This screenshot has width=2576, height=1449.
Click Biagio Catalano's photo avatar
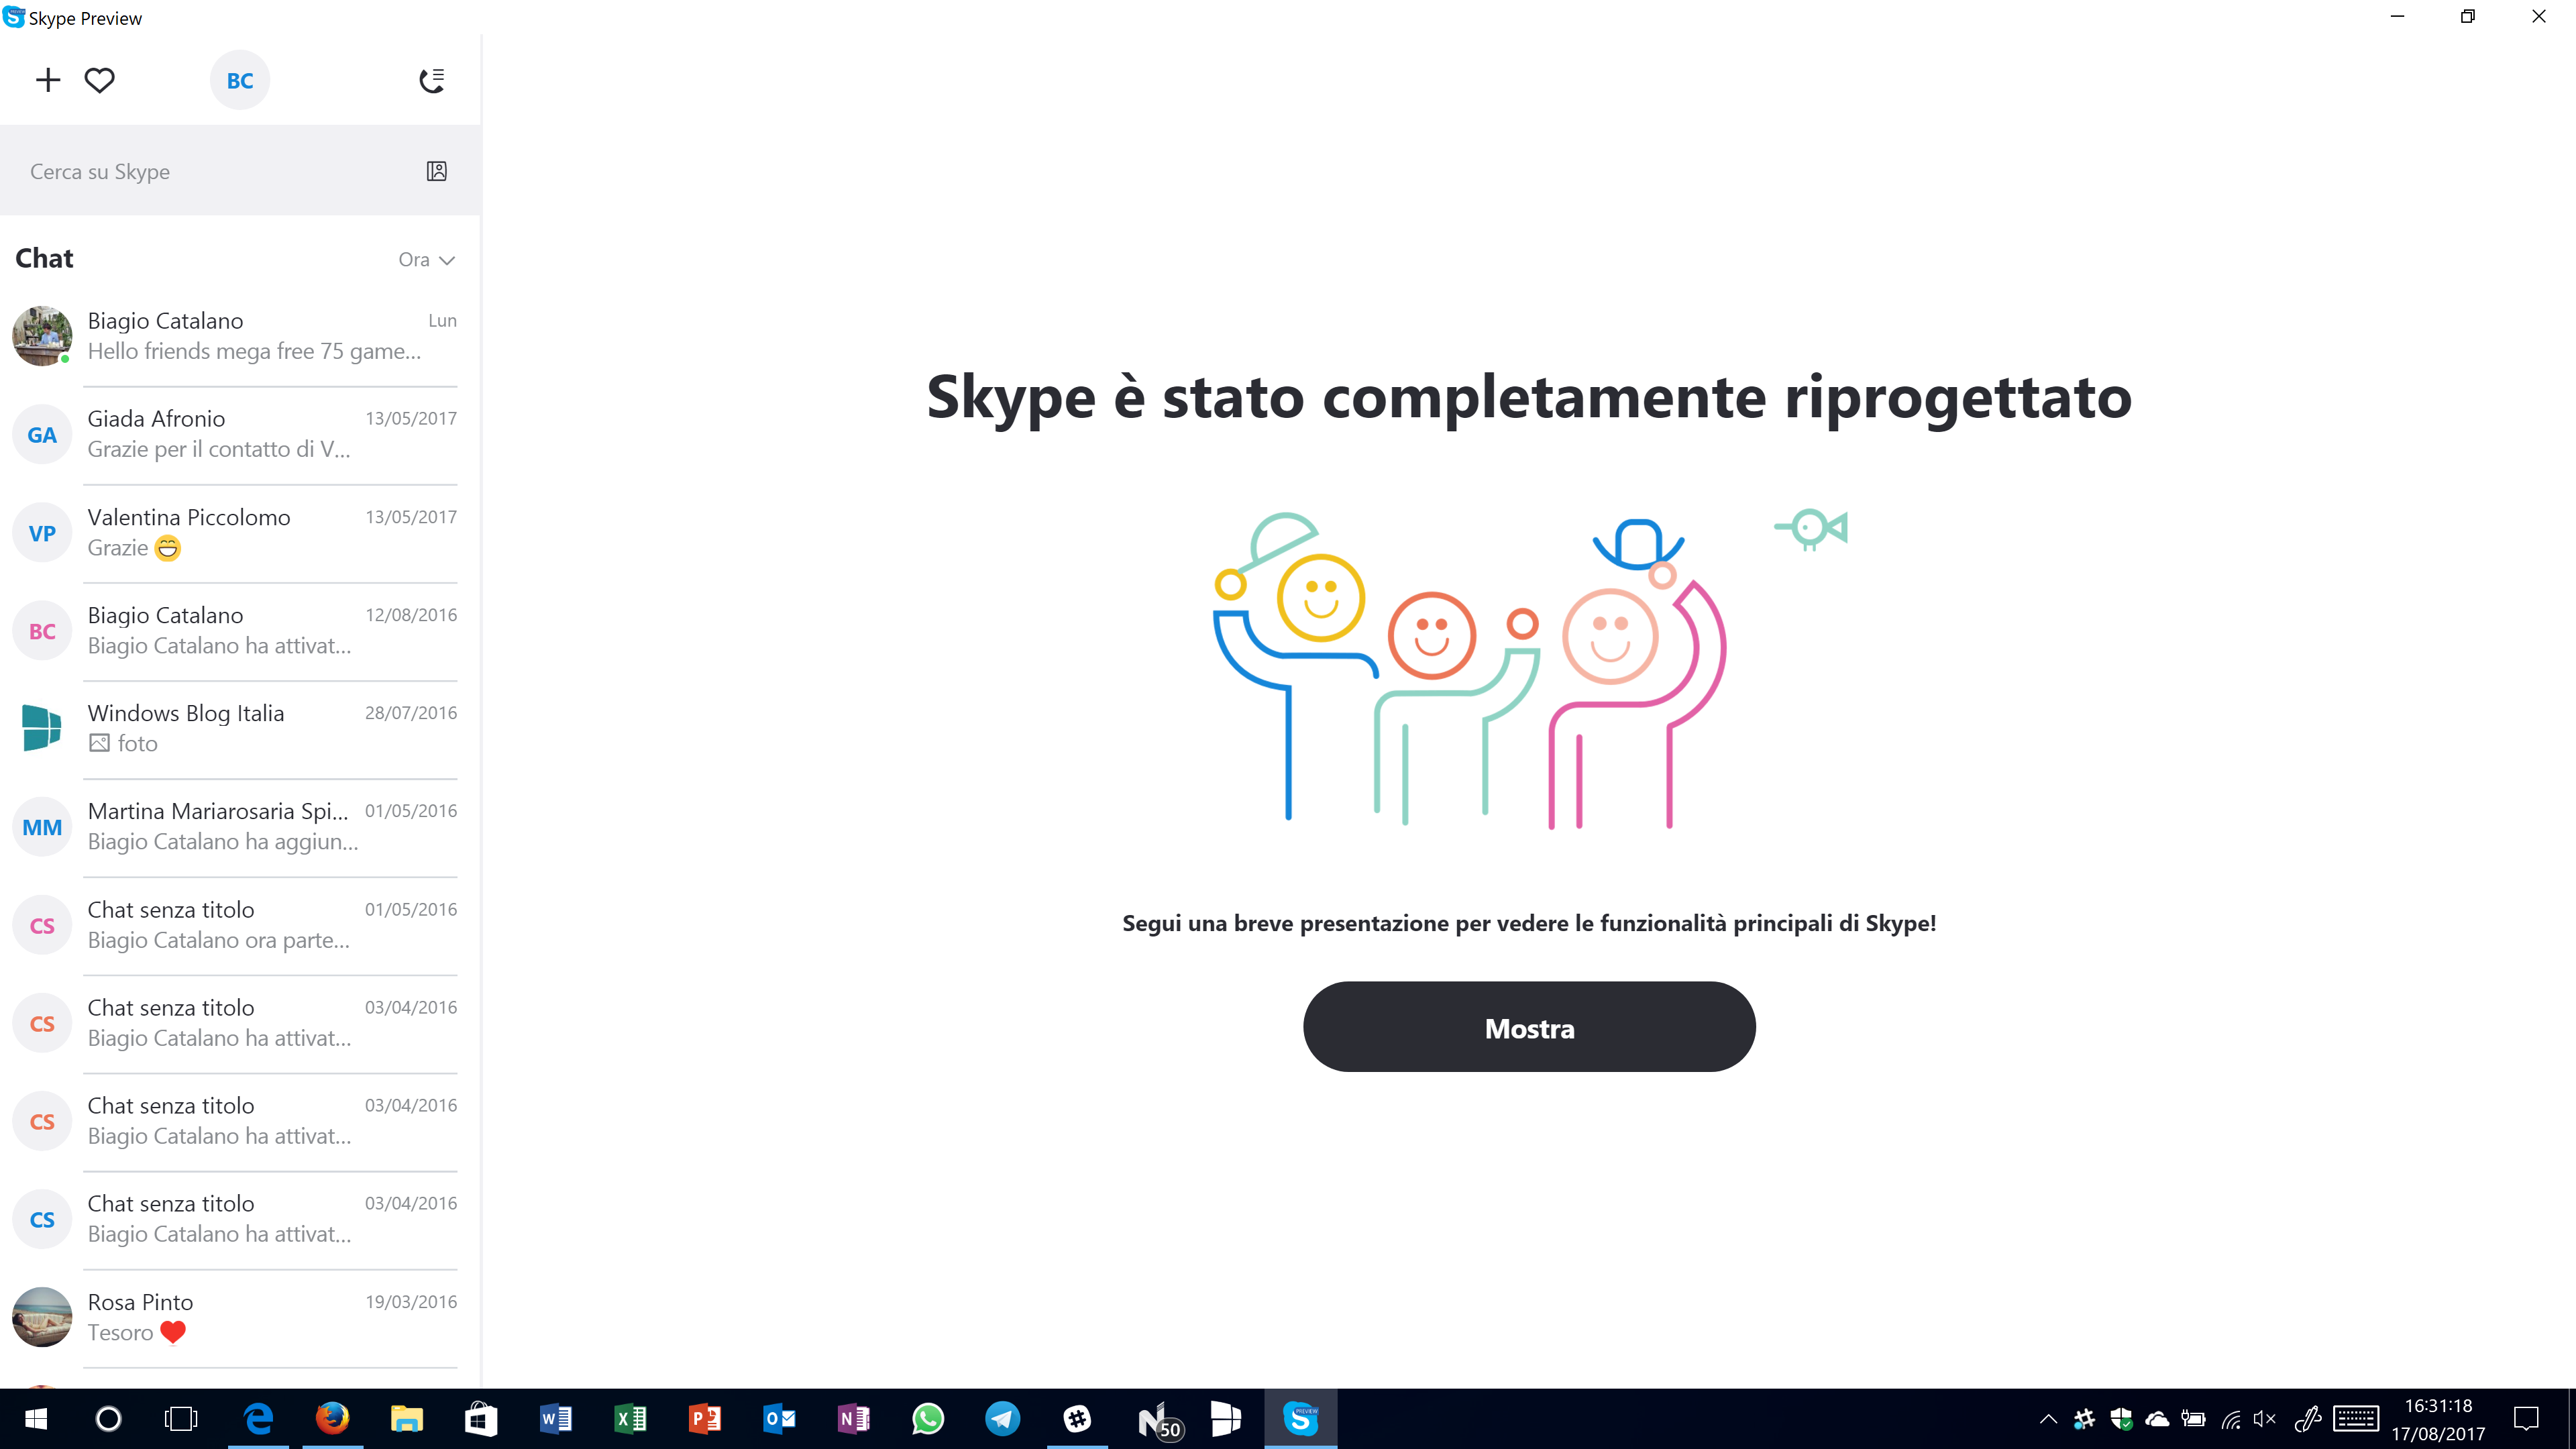42,336
